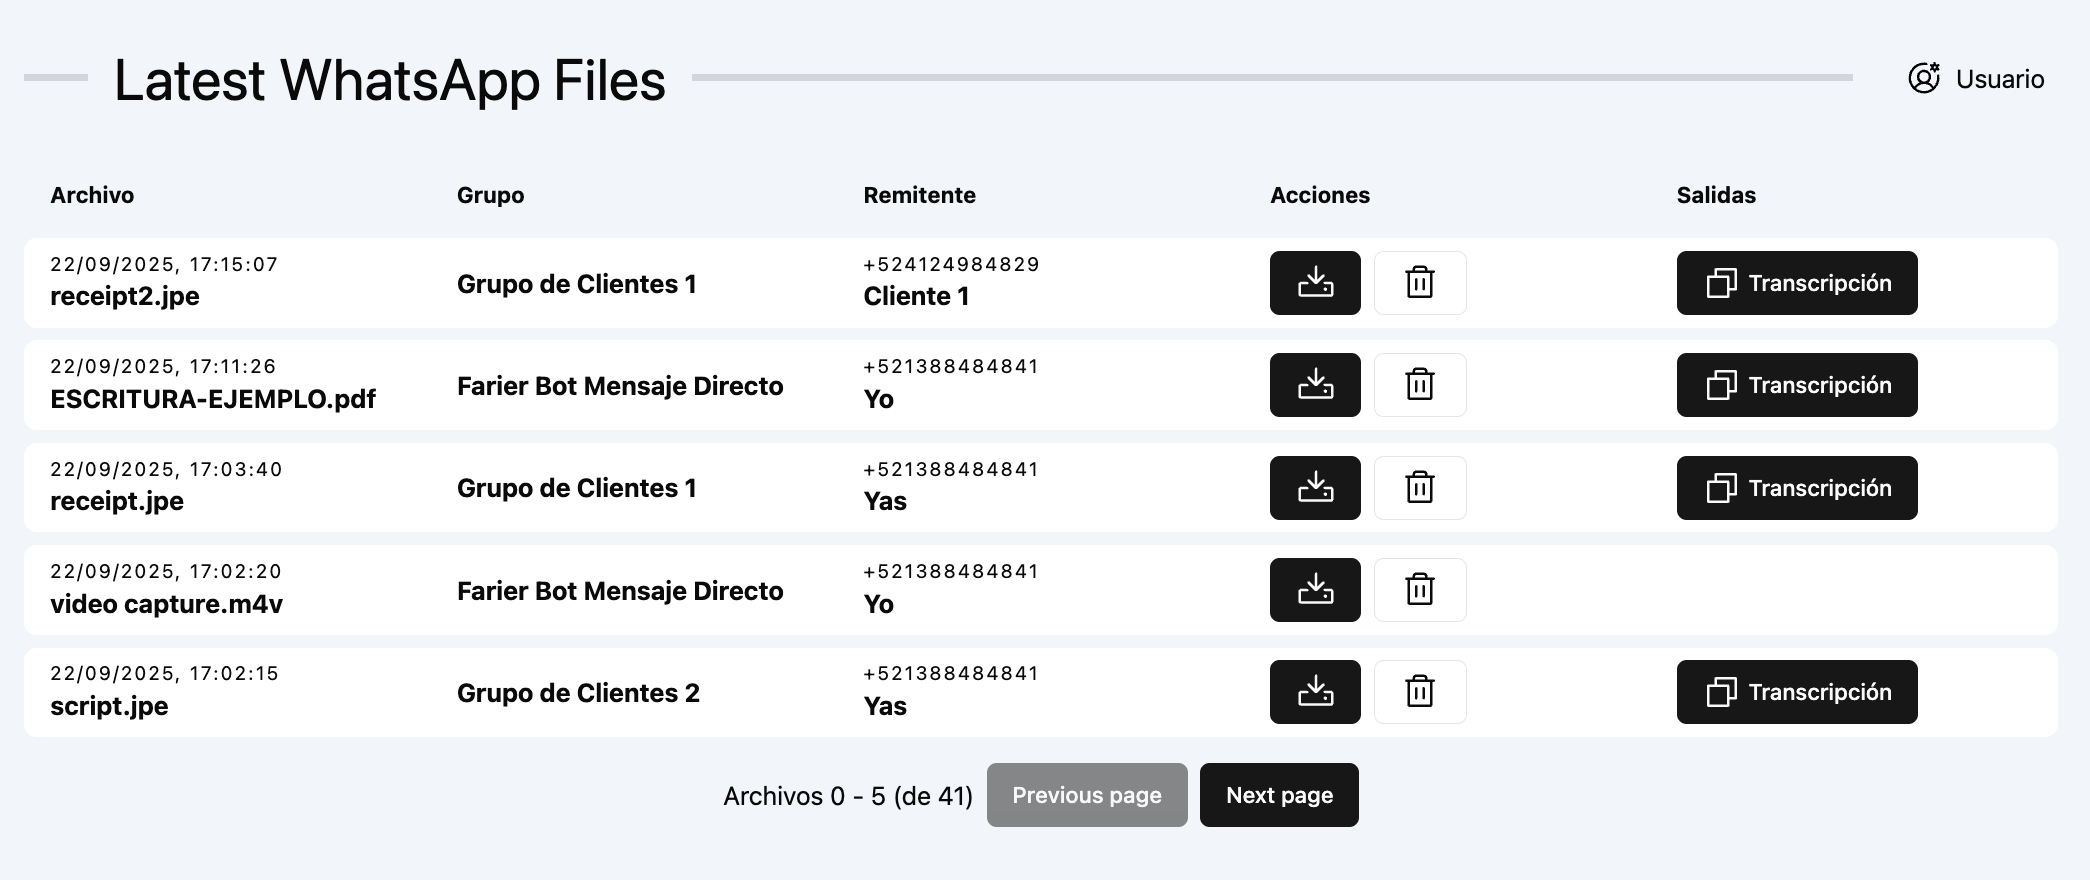Delete receipt.jpe with the trash icon
This screenshot has width=2090, height=880.
(x=1419, y=488)
